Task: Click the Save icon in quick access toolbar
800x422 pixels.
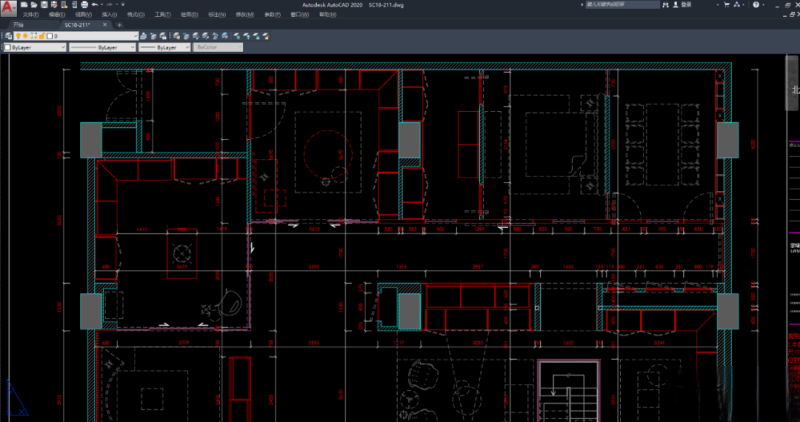Action: pos(46,5)
